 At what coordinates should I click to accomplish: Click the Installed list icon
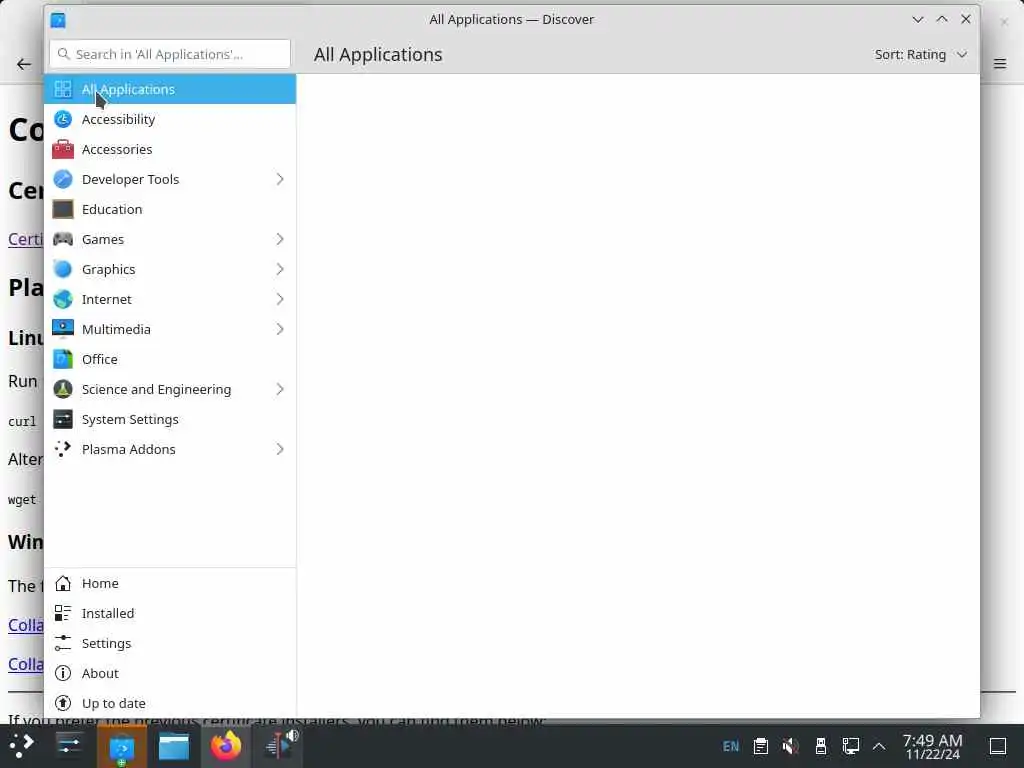pos(63,613)
